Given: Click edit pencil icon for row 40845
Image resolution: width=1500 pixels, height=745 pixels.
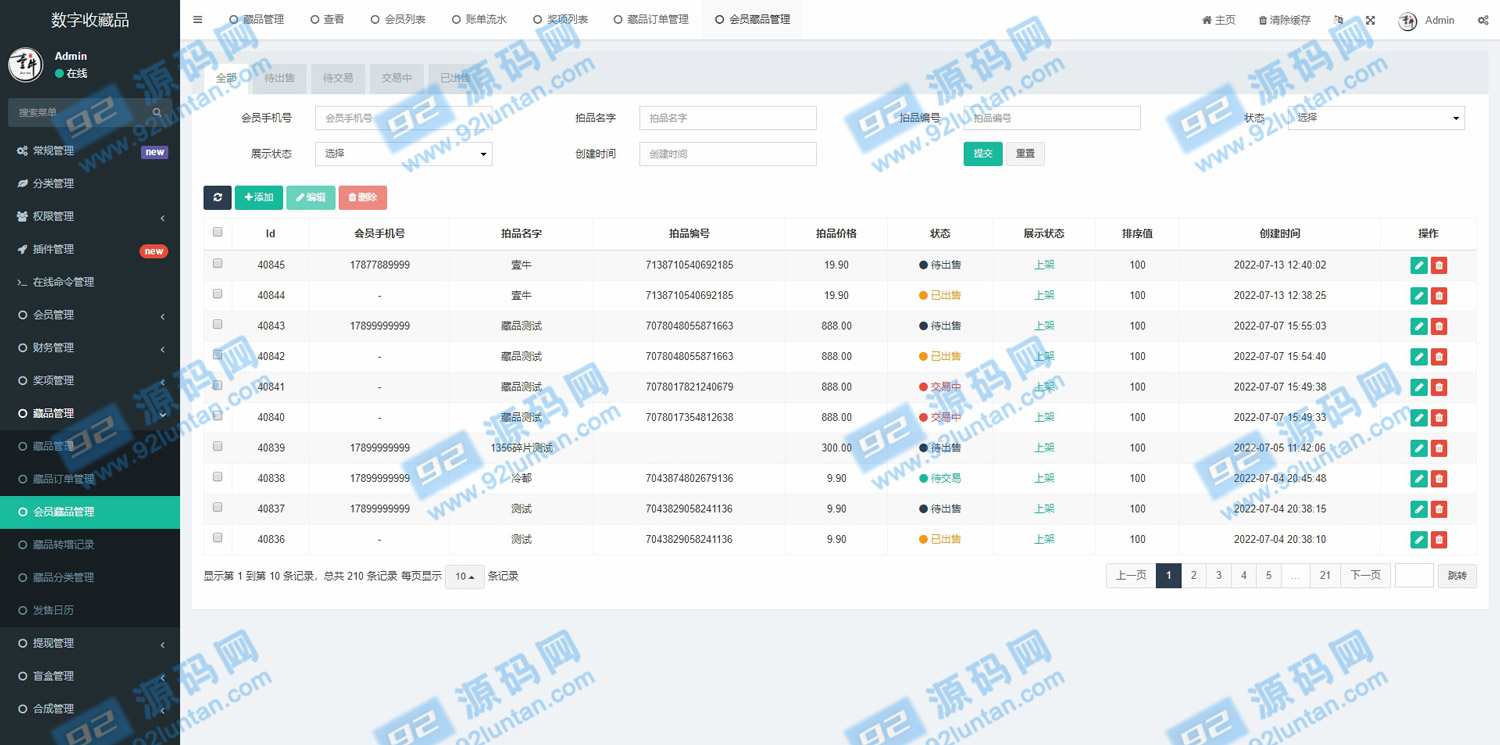Looking at the screenshot, I should 1418,265.
